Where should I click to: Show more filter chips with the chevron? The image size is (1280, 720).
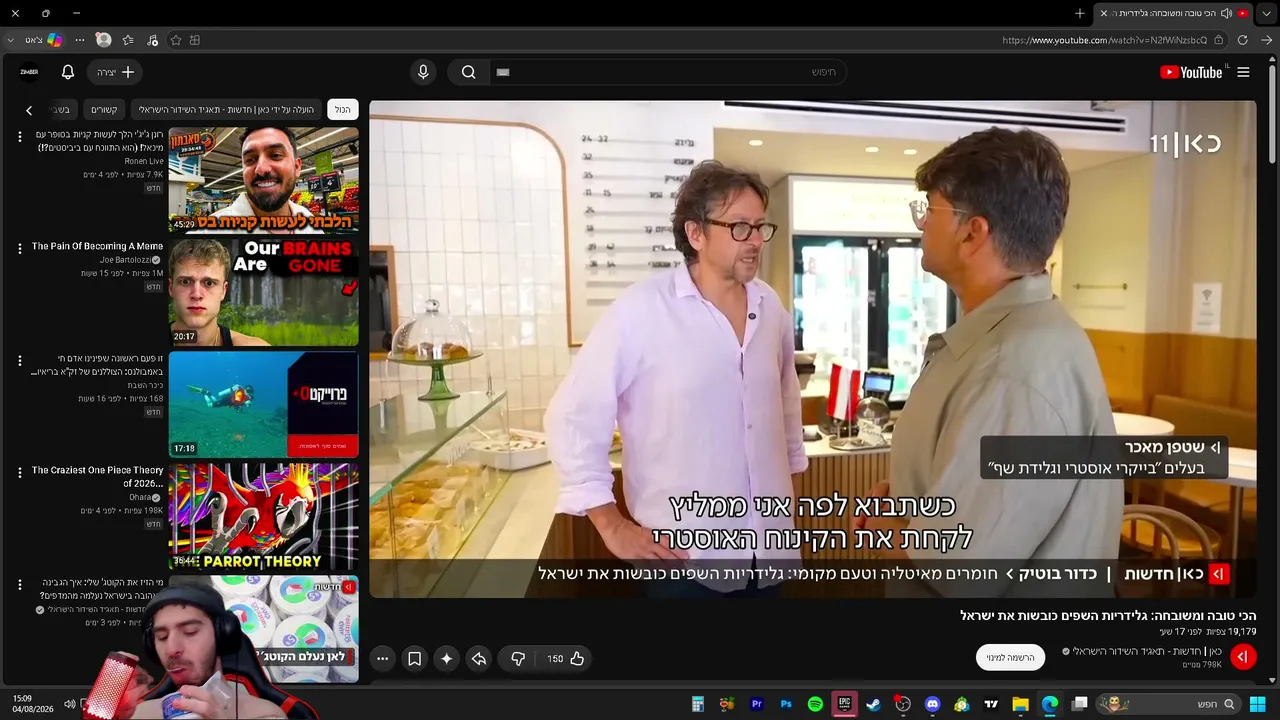[29, 110]
